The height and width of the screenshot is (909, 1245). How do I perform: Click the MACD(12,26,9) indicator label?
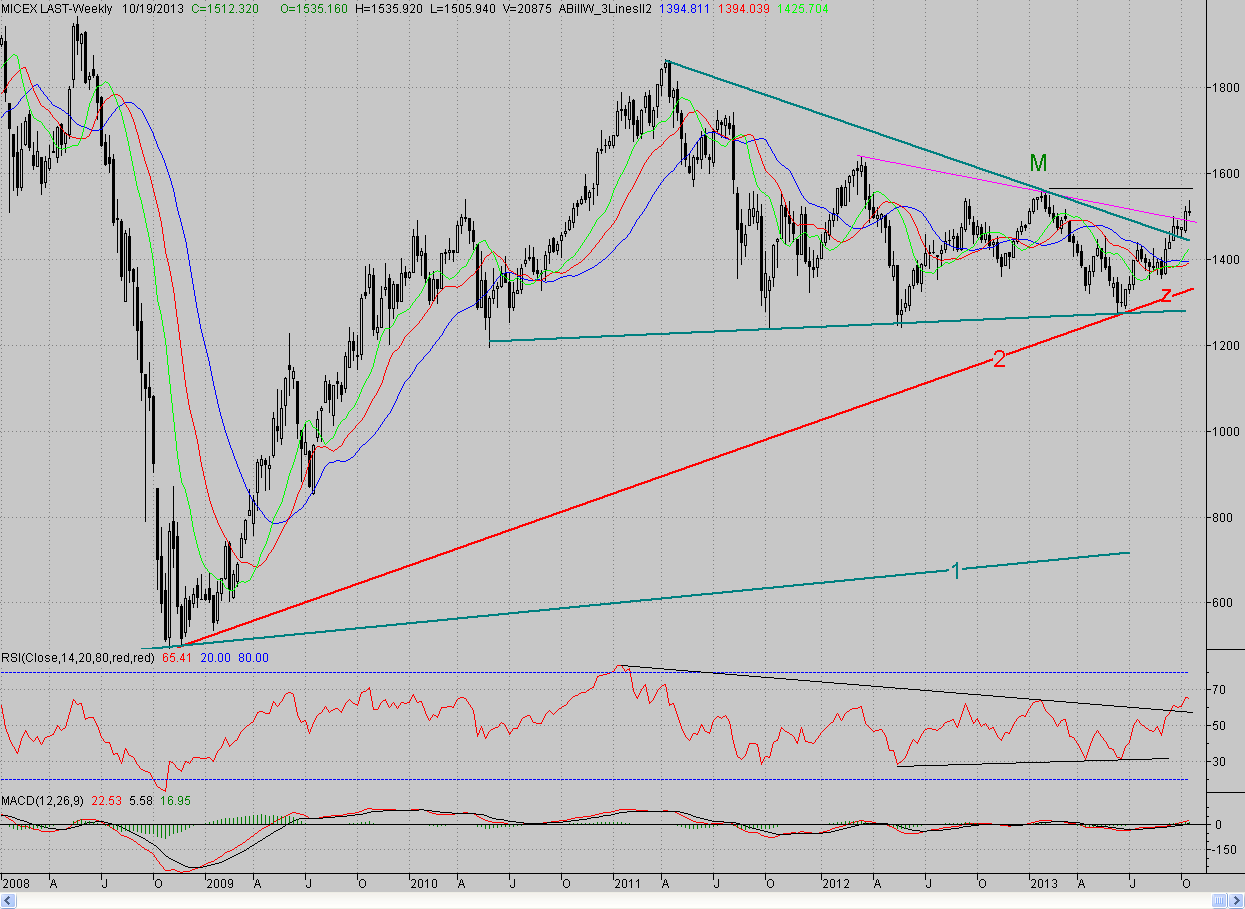click(x=43, y=801)
